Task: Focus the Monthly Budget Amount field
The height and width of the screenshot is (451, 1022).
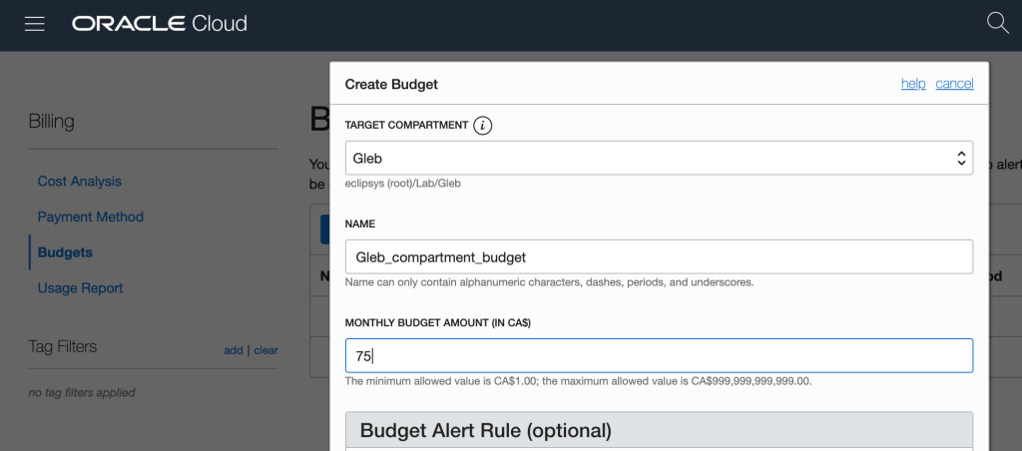Action: coord(658,356)
